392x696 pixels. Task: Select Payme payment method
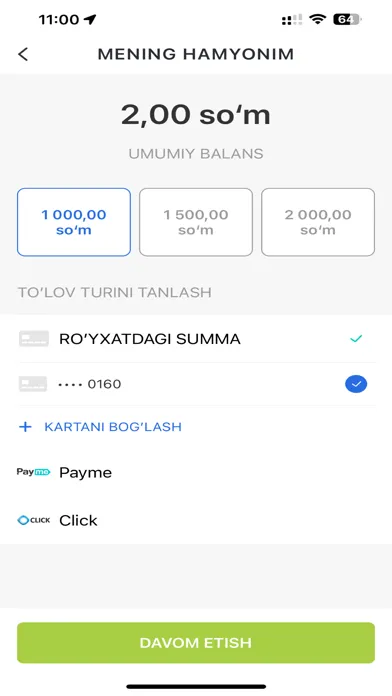tap(196, 472)
